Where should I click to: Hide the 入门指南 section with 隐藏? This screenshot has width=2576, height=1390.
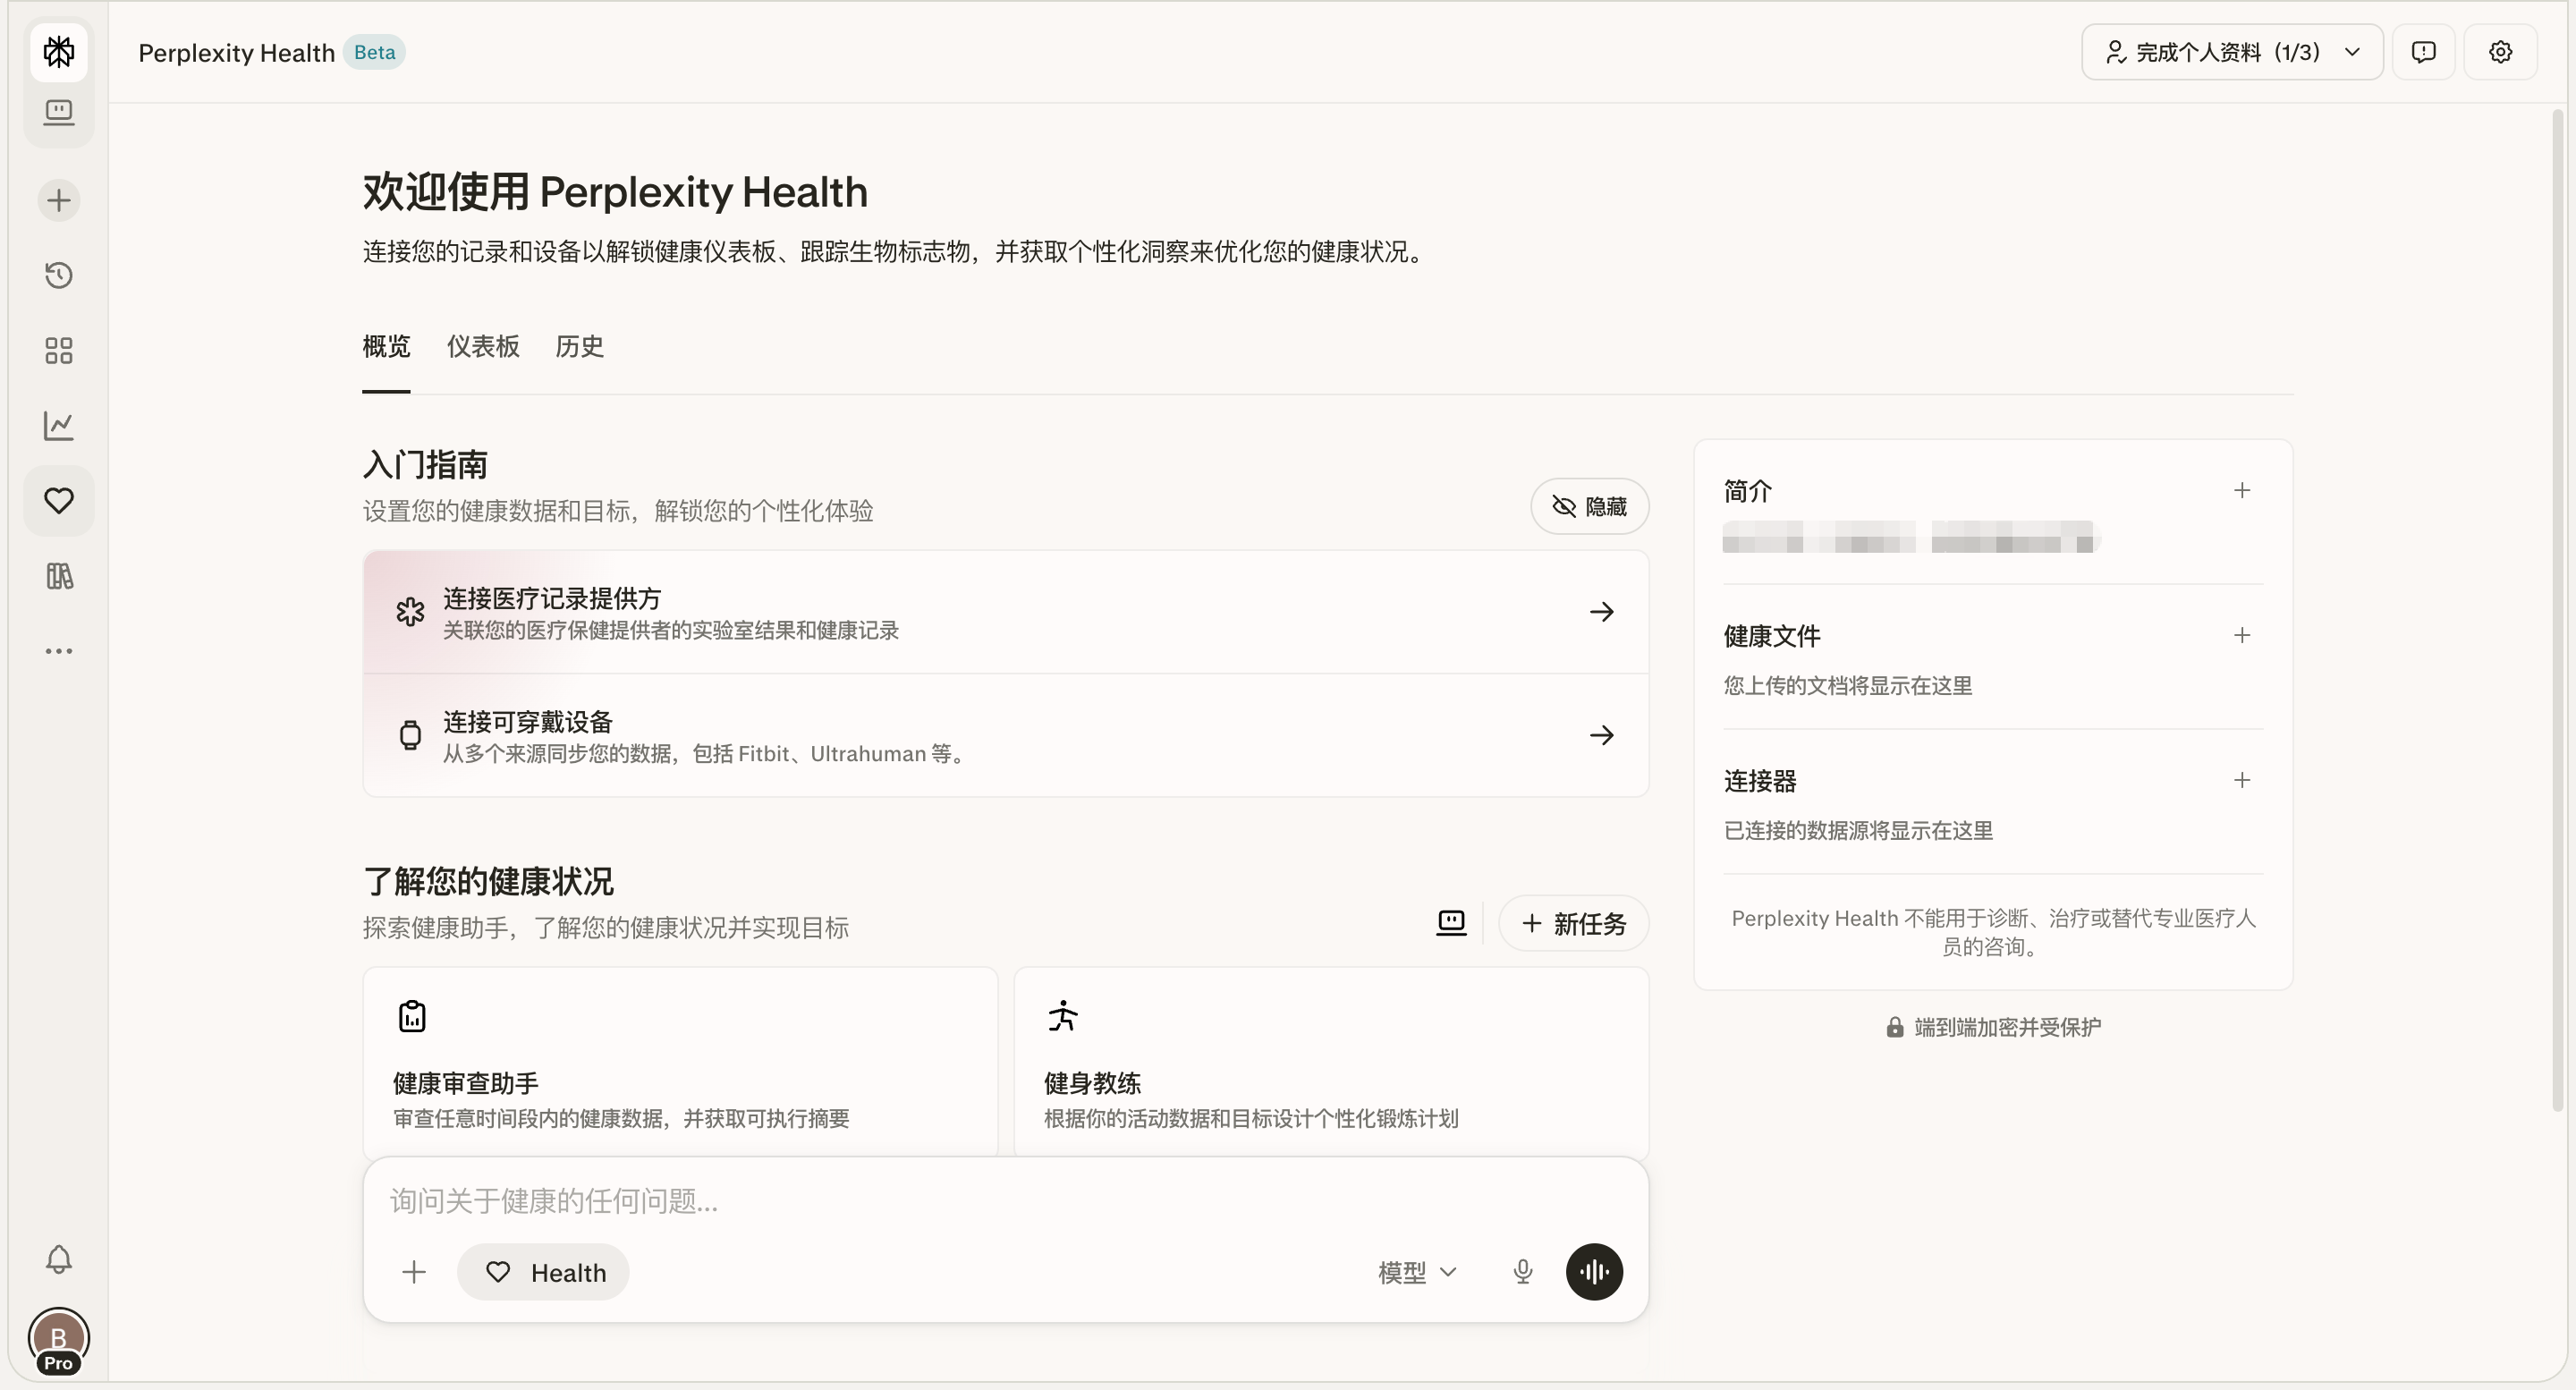[x=1589, y=507]
